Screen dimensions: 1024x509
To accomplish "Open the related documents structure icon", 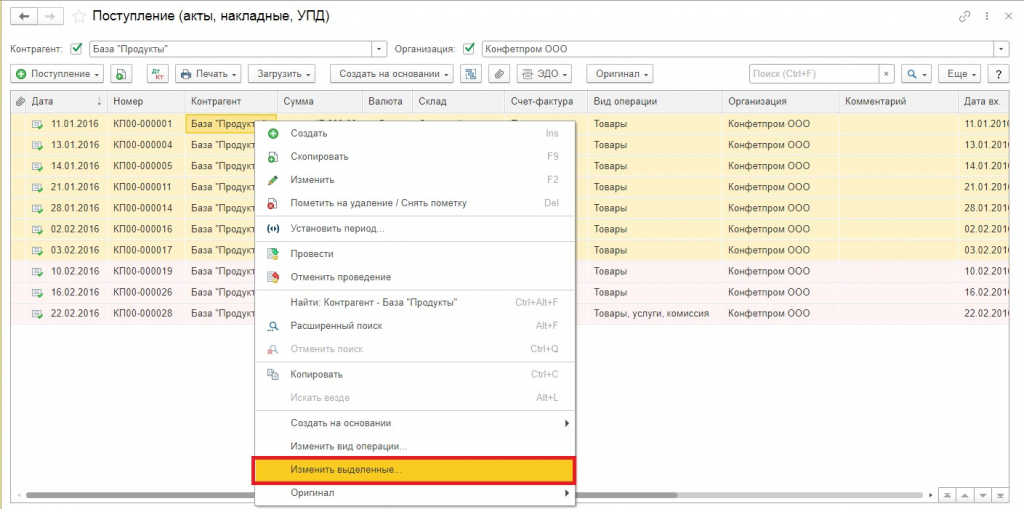I will (470, 74).
